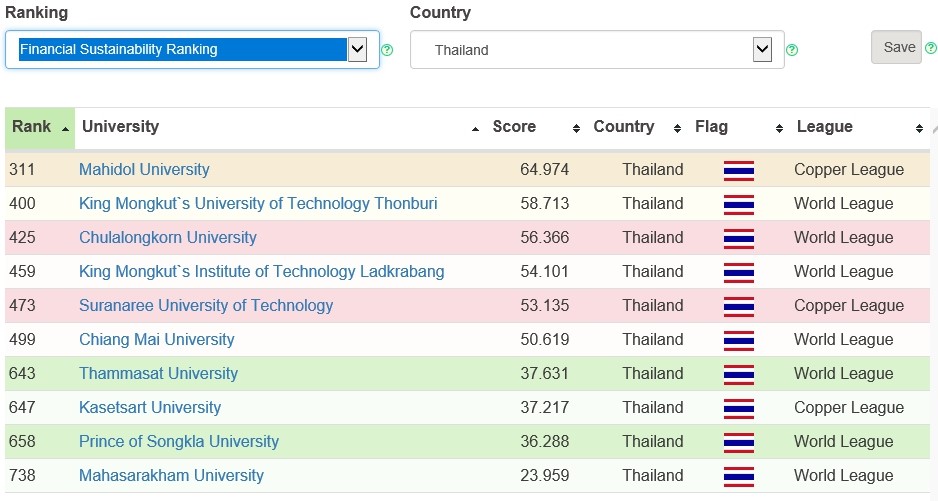Viewport: 938px width, 501px height.
Task: Open Thammasat University link
Action: [159, 374]
